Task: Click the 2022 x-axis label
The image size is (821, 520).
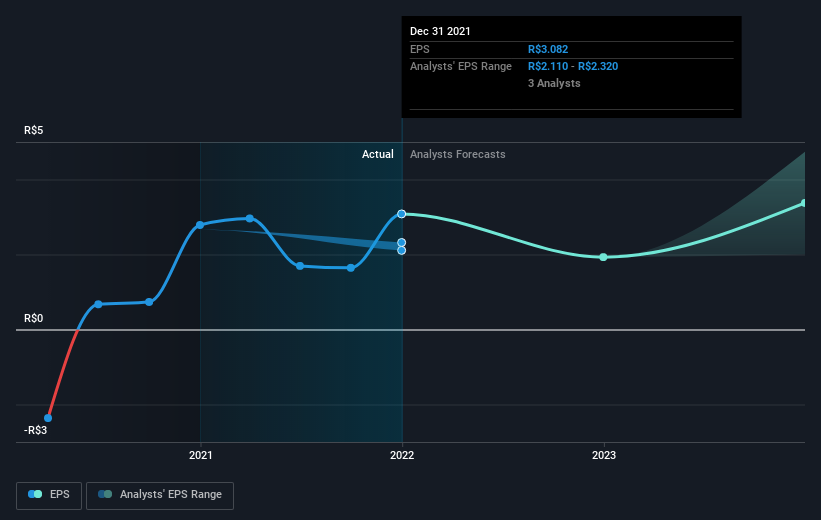Action: [x=402, y=455]
